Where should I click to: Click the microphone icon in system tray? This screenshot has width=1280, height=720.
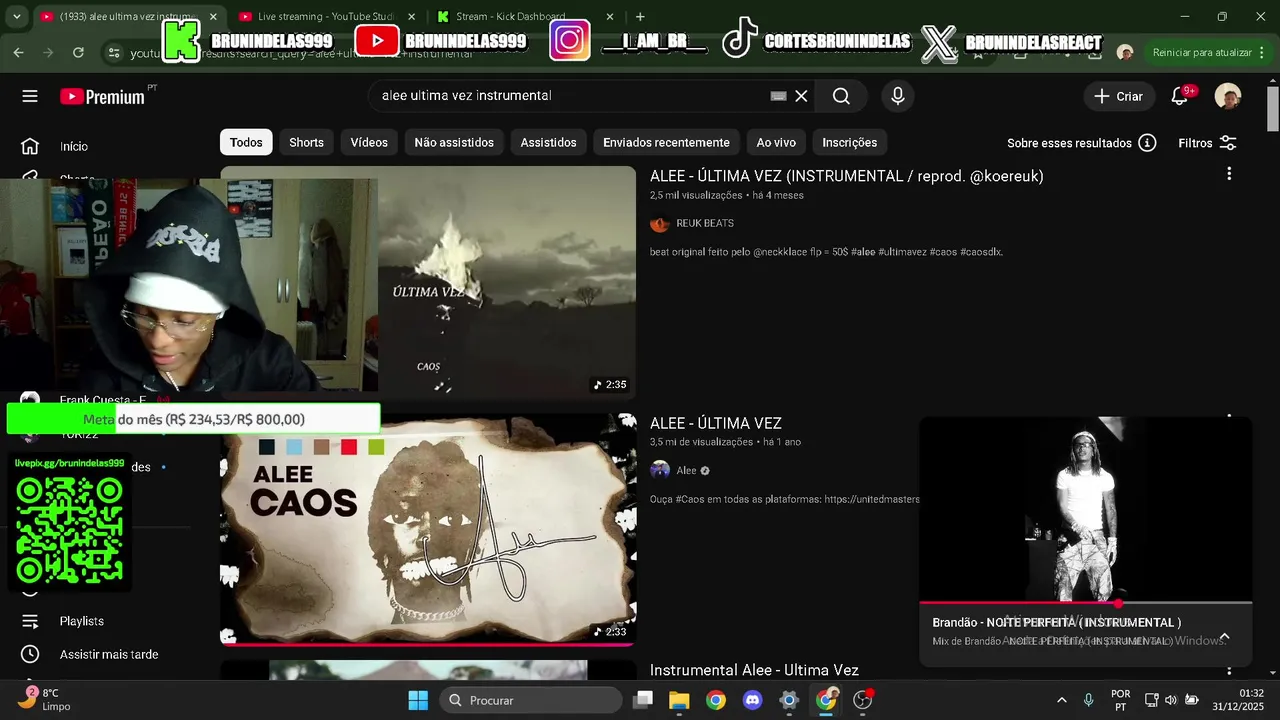tap(1088, 700)
